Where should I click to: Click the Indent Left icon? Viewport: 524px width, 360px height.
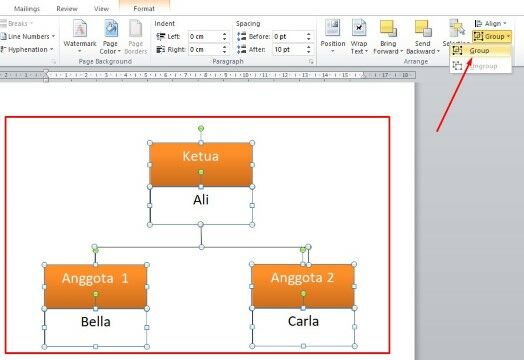161,36
